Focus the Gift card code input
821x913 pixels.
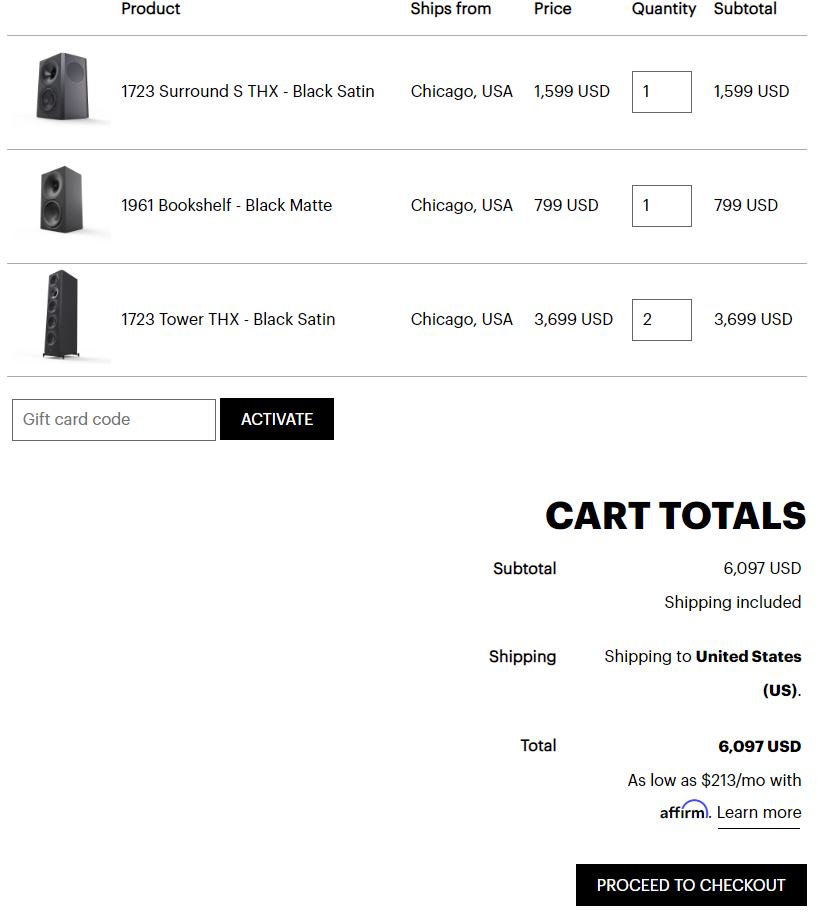(114, 420)
